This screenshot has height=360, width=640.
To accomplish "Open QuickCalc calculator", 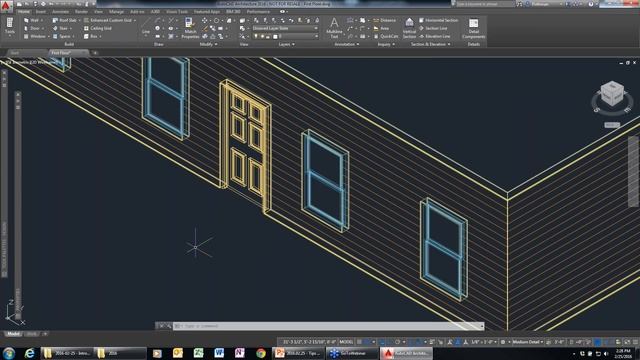I will click(386, 36).
